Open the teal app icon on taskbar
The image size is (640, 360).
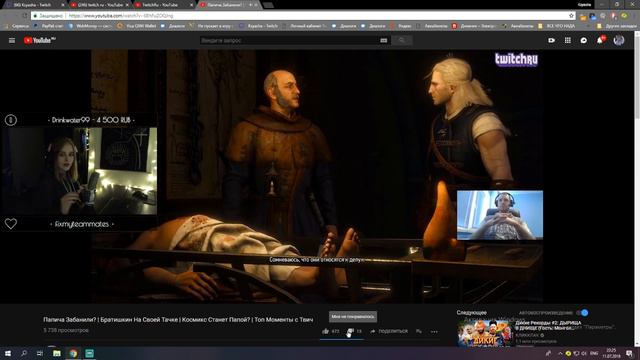tap(90, 353)
